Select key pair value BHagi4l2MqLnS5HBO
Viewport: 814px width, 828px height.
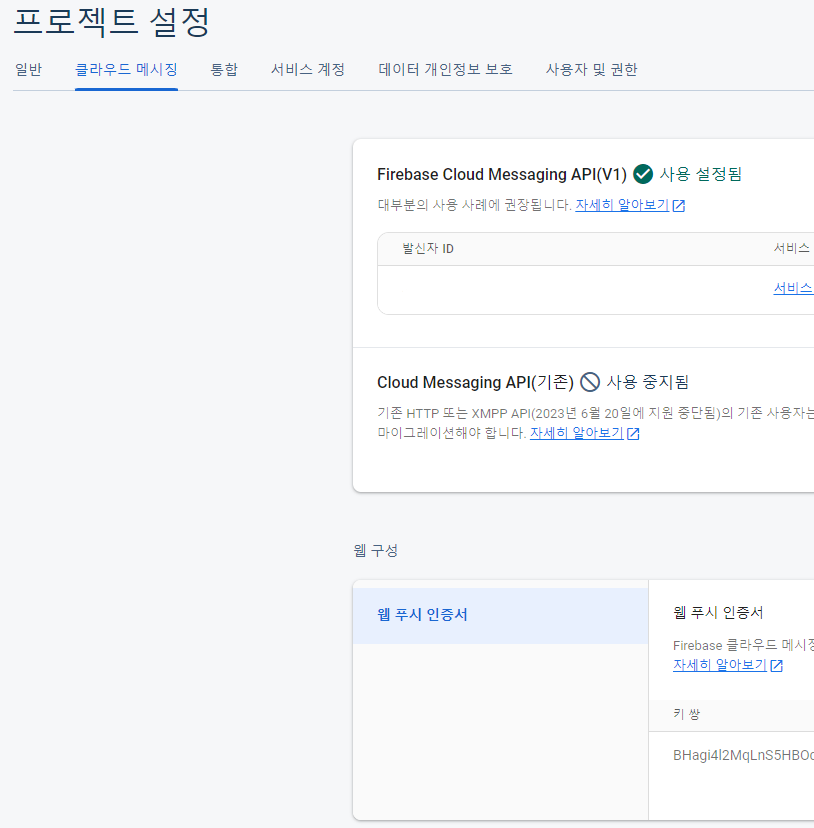coord(743,756)
